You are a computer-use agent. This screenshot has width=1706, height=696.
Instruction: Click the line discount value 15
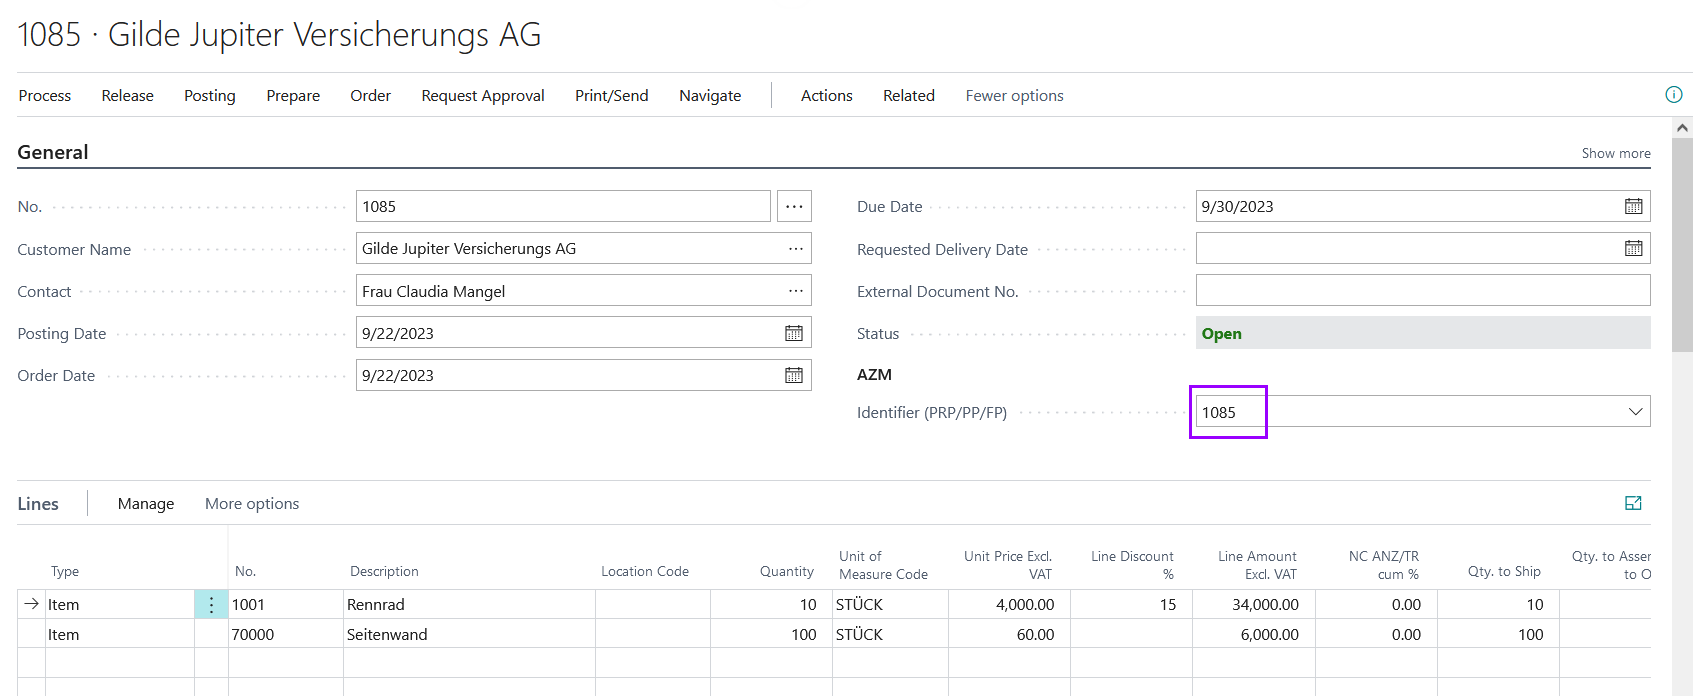(1131, 604)
